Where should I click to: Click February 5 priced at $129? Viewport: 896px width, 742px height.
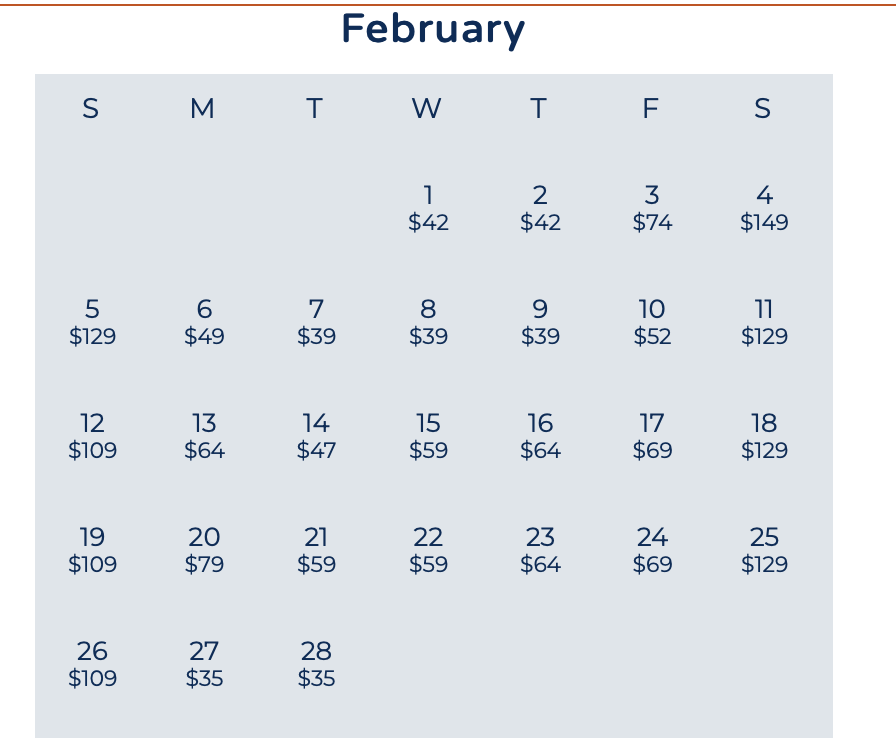coord(92,322)
